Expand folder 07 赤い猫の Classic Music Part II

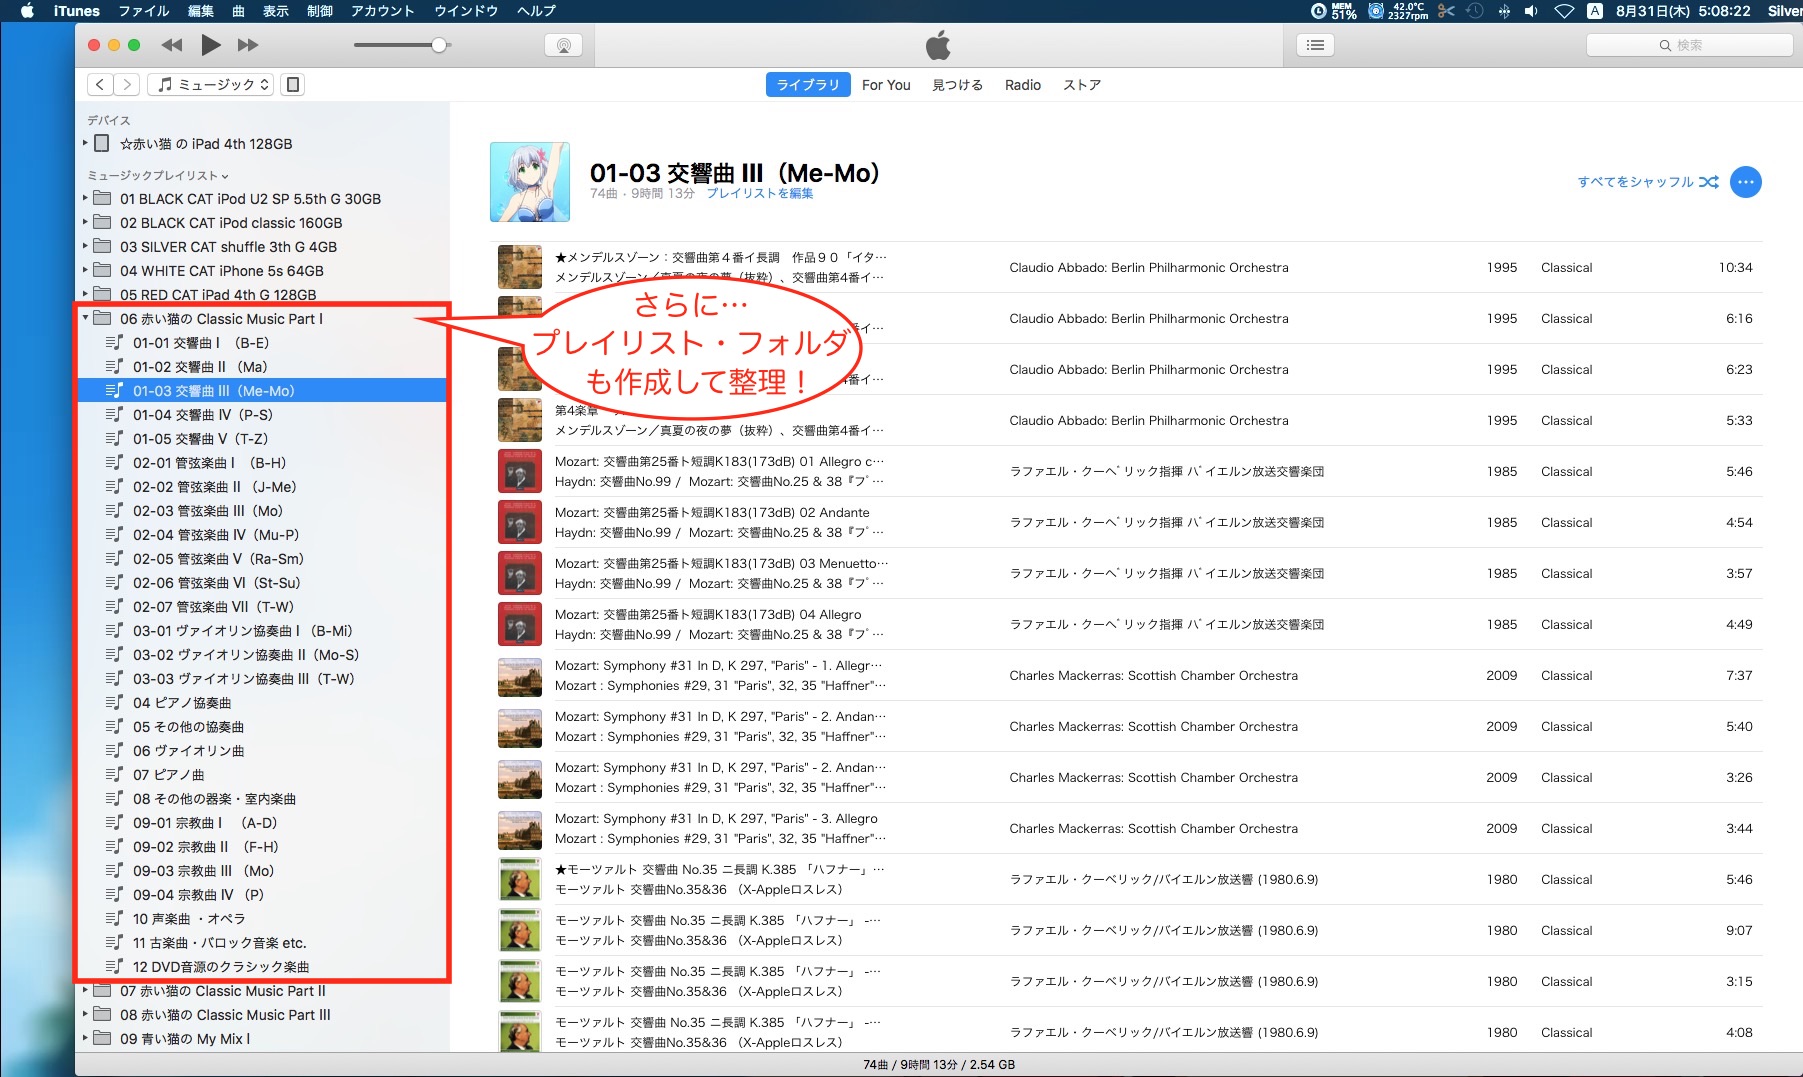coord(85,991)
